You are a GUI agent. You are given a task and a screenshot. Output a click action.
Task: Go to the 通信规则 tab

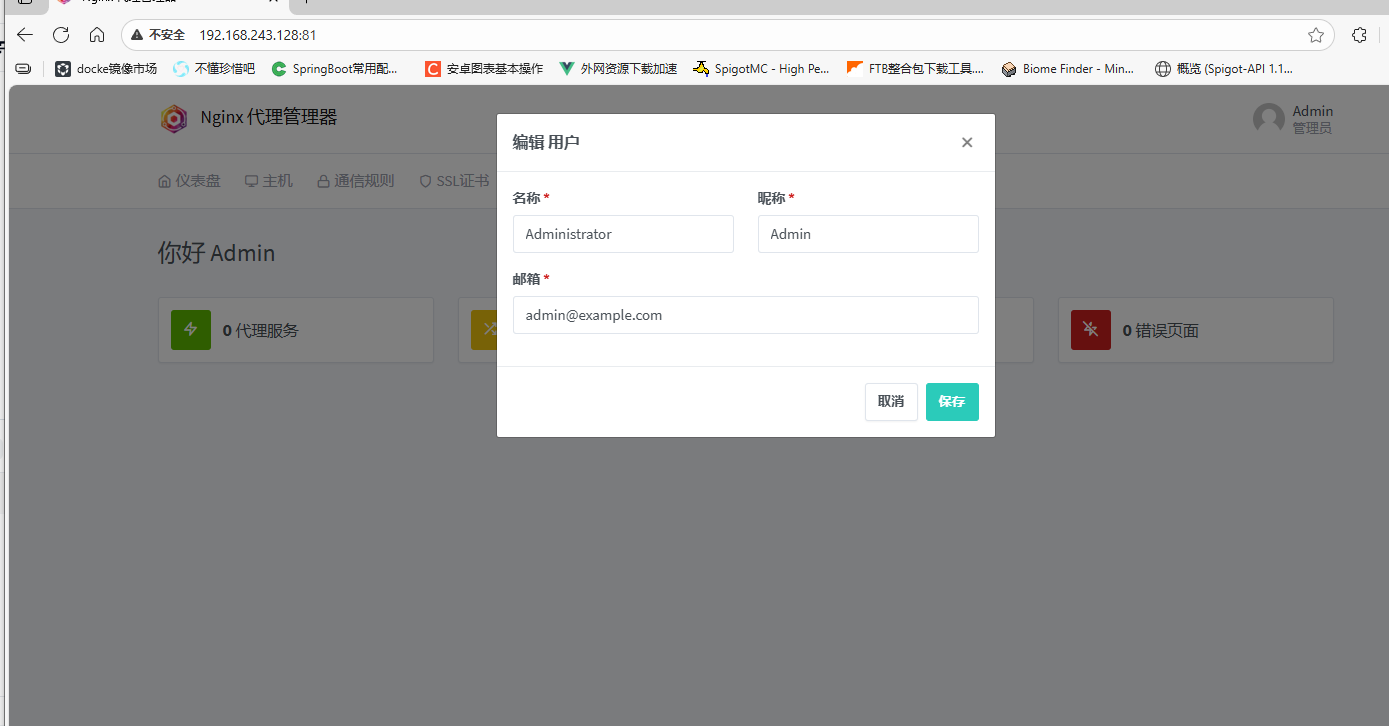click(x=355, y=181)
